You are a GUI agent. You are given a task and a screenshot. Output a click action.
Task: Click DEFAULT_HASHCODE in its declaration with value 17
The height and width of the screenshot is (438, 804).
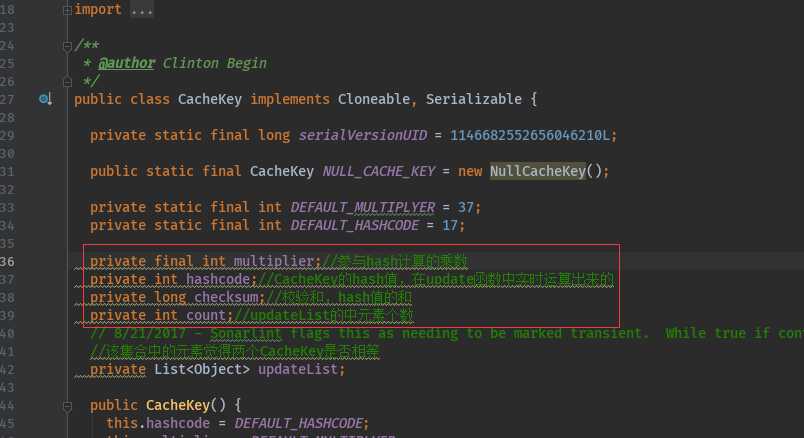coord(354,225)
